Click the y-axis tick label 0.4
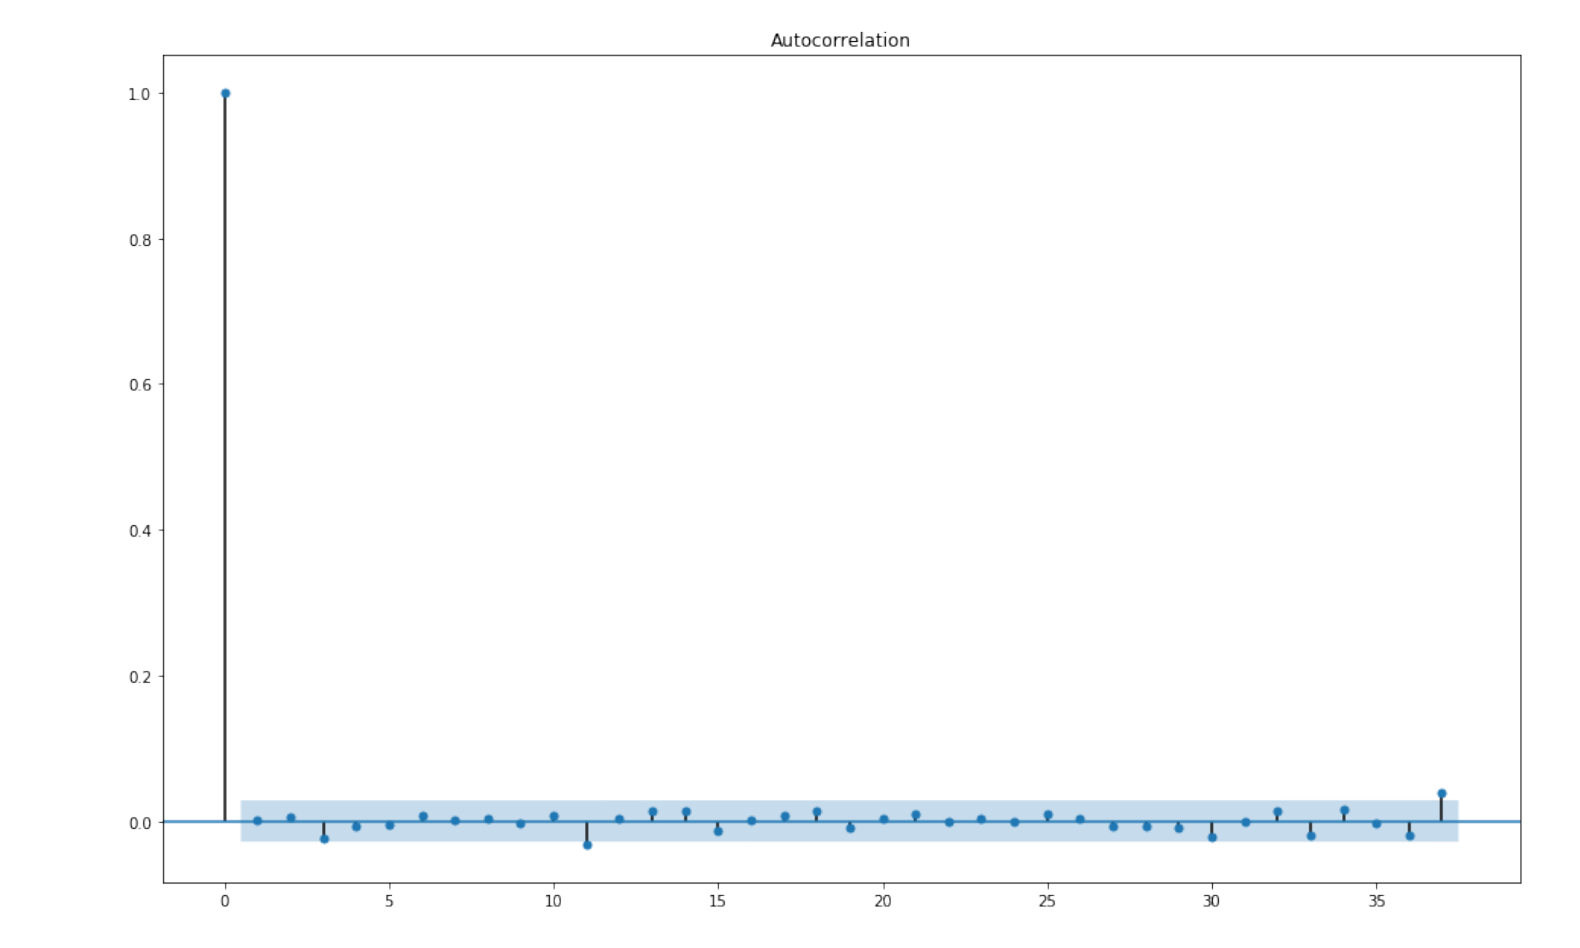Viewport: 1580px width, 948px height. pyautogui.click(x=139, y=531)
